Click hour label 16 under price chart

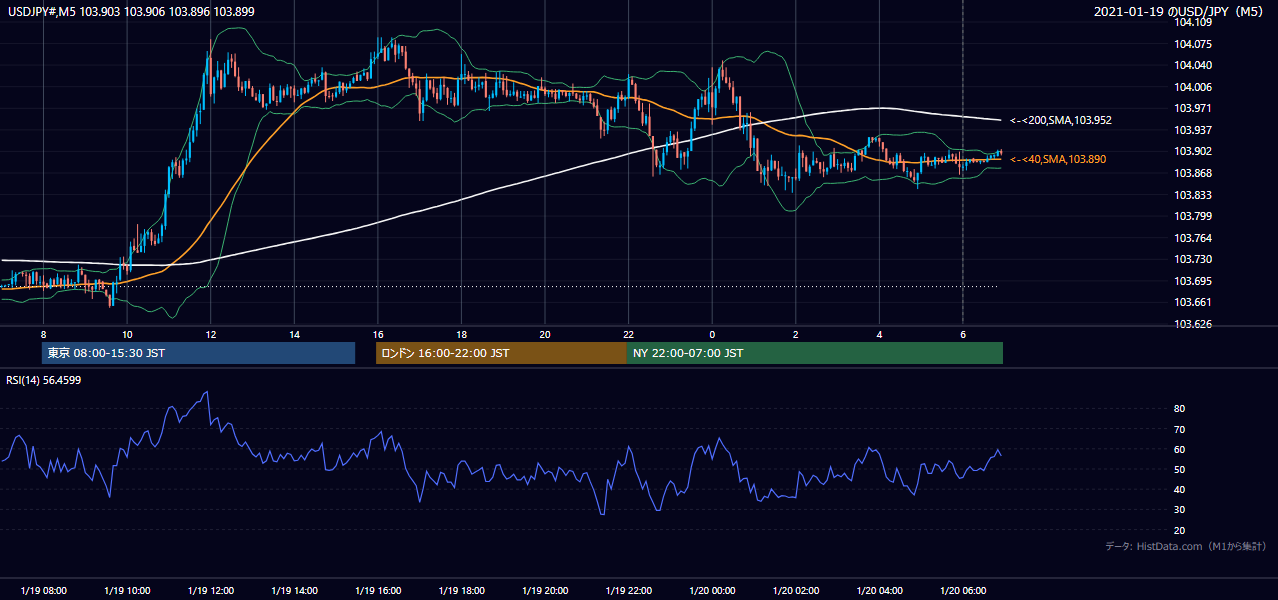point(378,334)
